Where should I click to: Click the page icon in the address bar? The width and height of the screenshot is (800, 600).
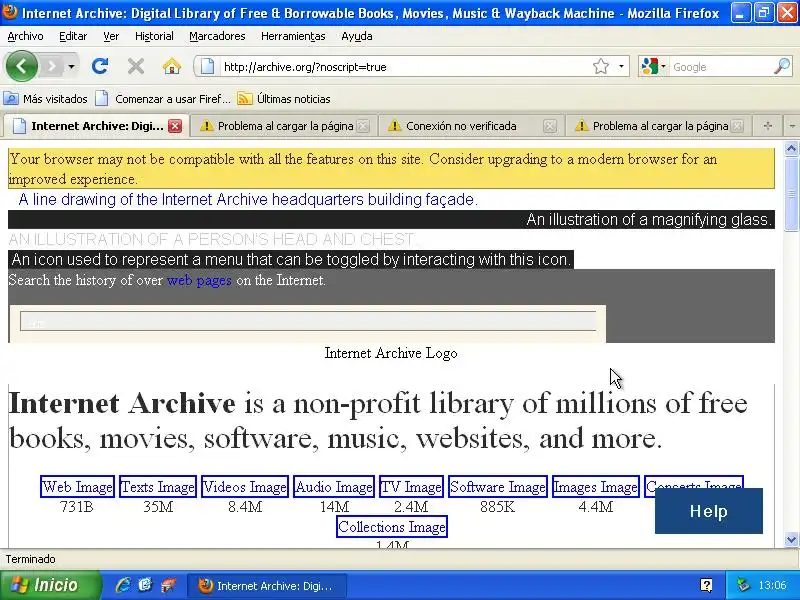[x=207, y=66]
